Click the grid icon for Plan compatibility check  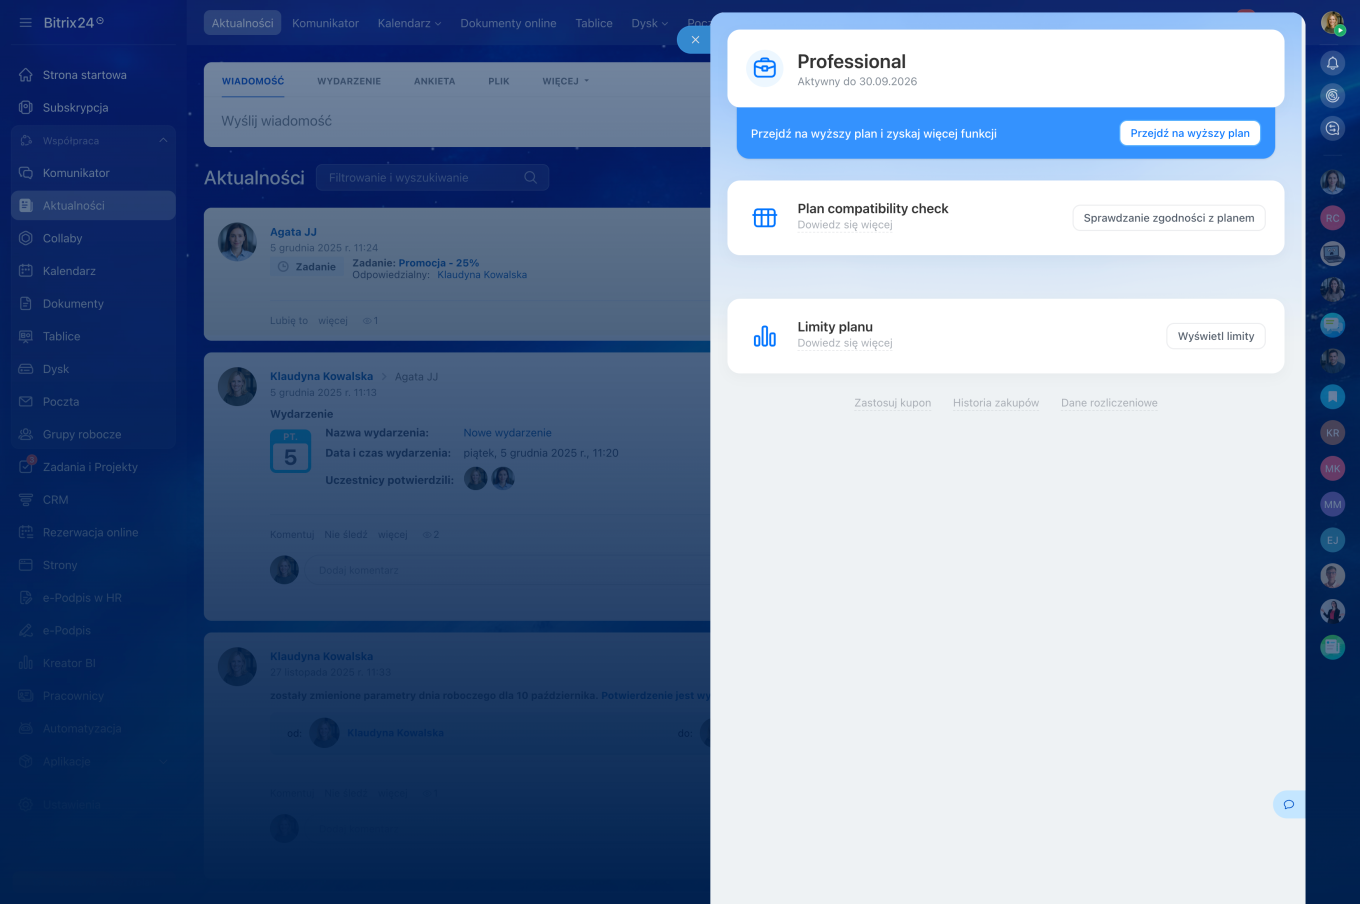click(765, 218)
